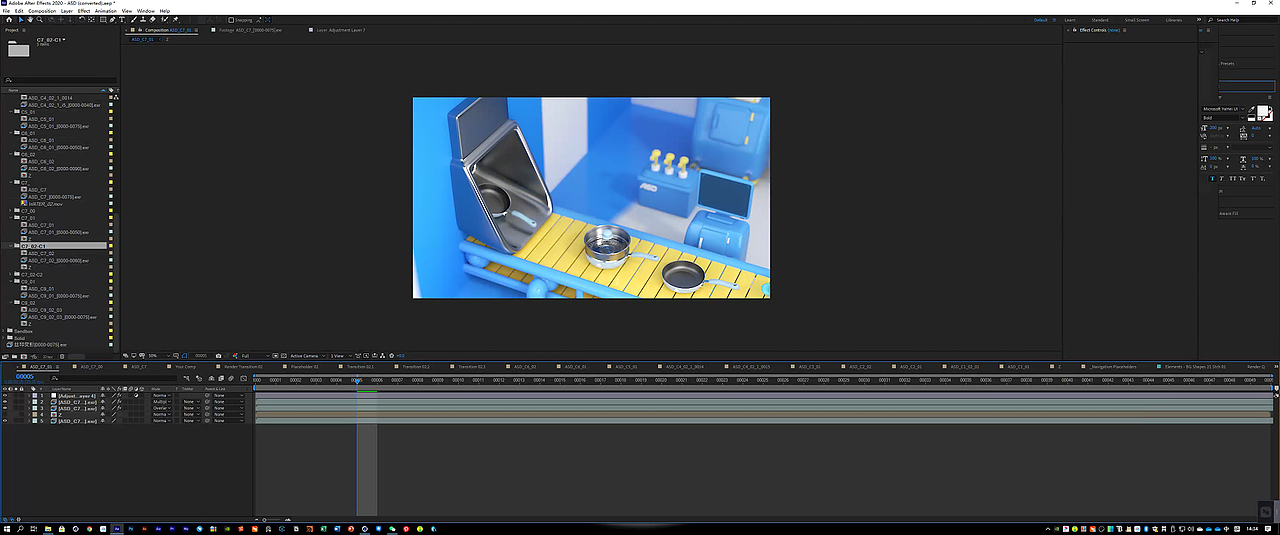Select the Zoom magnifier tool
Image resolution: width=1280 pixels, height=535 pixels.
(x=40, y=19)
